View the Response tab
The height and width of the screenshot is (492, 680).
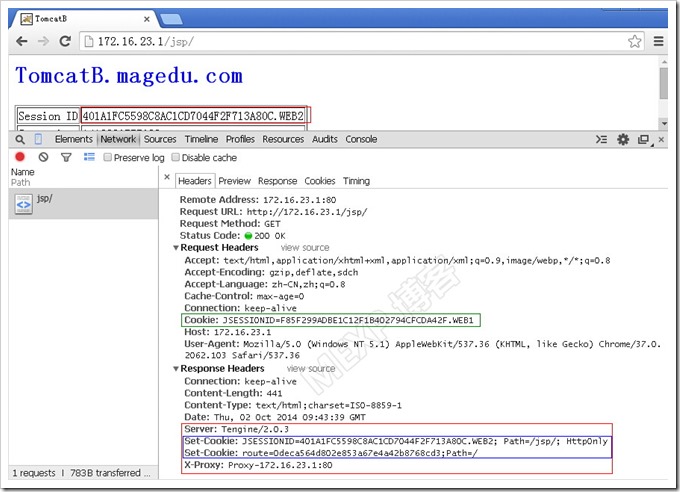(x=277, y=181)
